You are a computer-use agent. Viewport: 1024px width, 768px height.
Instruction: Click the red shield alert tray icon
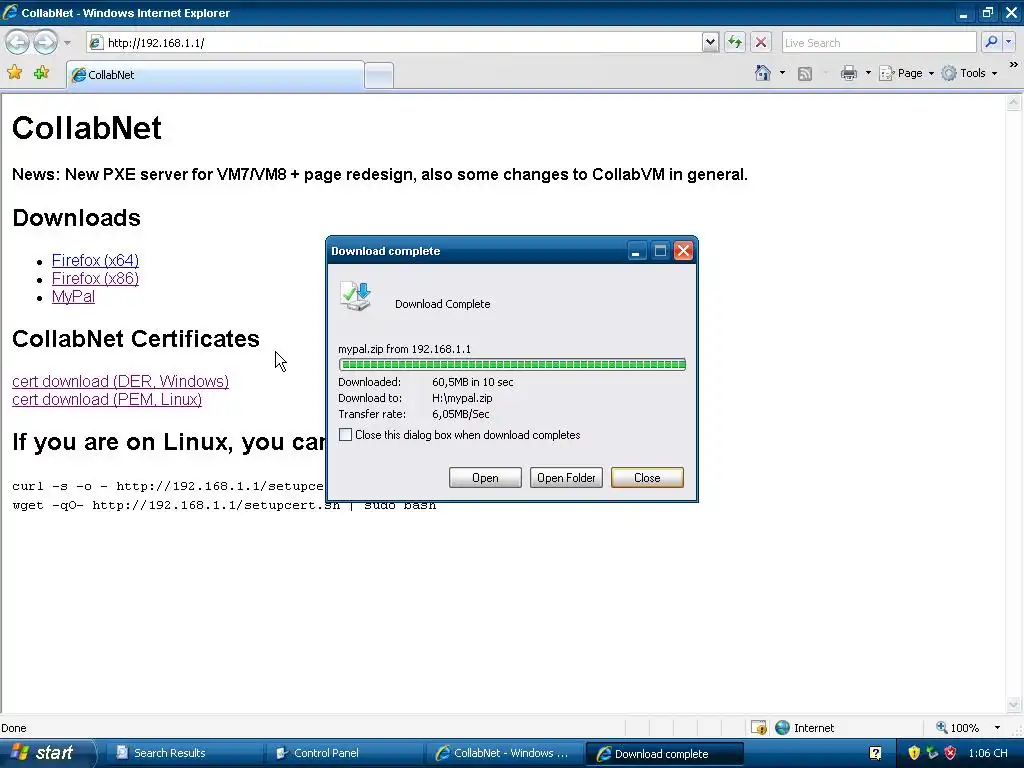[950, 753]
